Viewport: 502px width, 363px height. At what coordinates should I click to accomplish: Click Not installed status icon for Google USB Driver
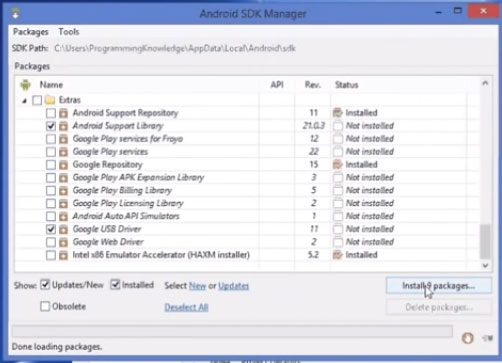coord(338,229)
